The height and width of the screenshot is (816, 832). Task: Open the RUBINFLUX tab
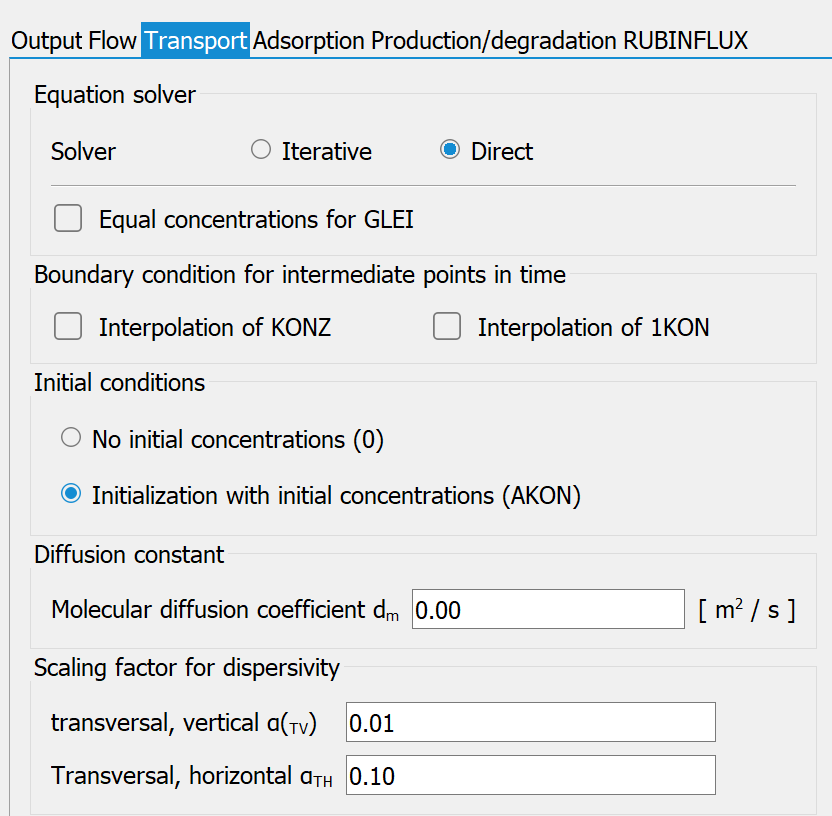685,40
